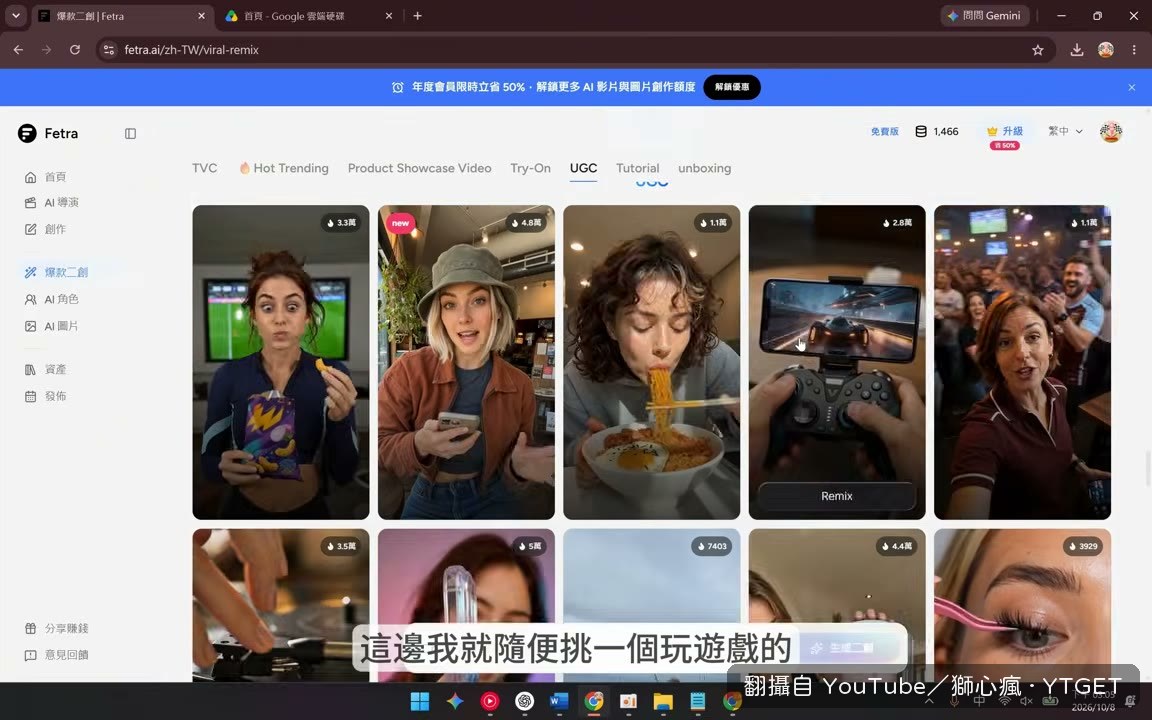Open the bucket hat woman video
This screenshot has height=720, width=1152.
(x=466, y=362)
